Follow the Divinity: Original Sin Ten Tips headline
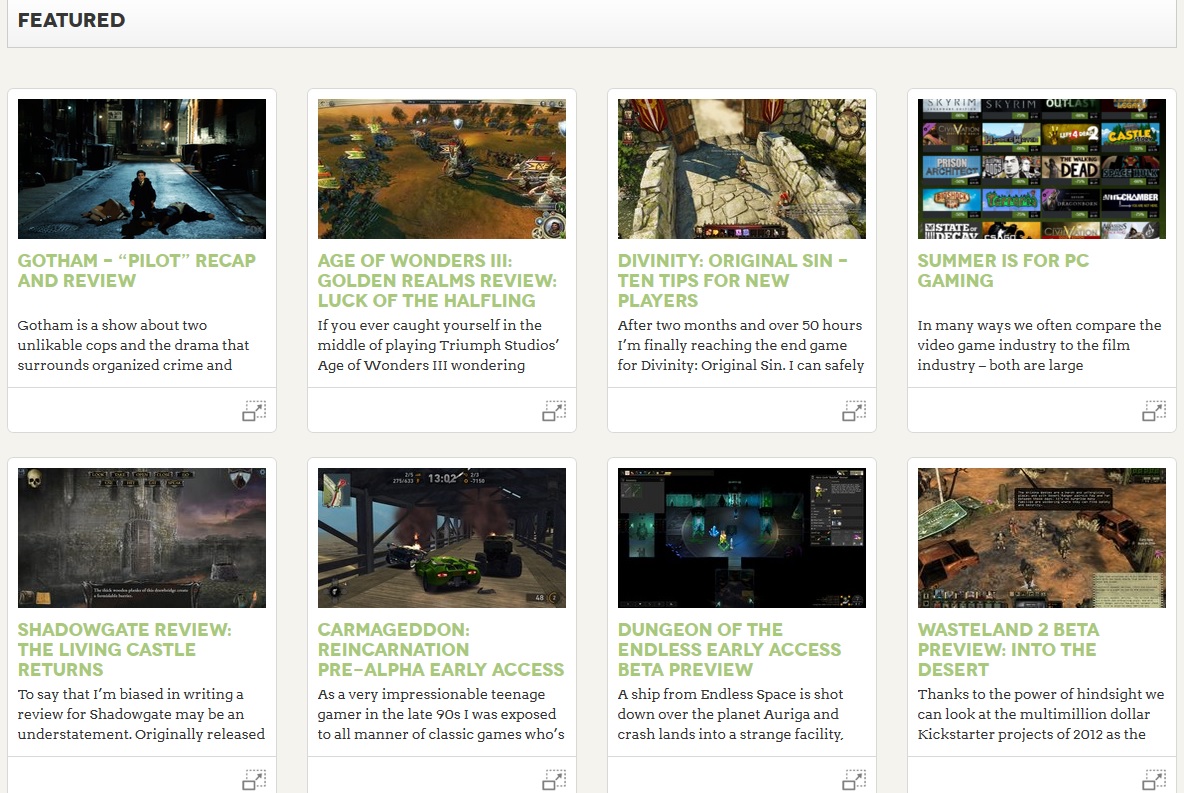 pos(732,281)
